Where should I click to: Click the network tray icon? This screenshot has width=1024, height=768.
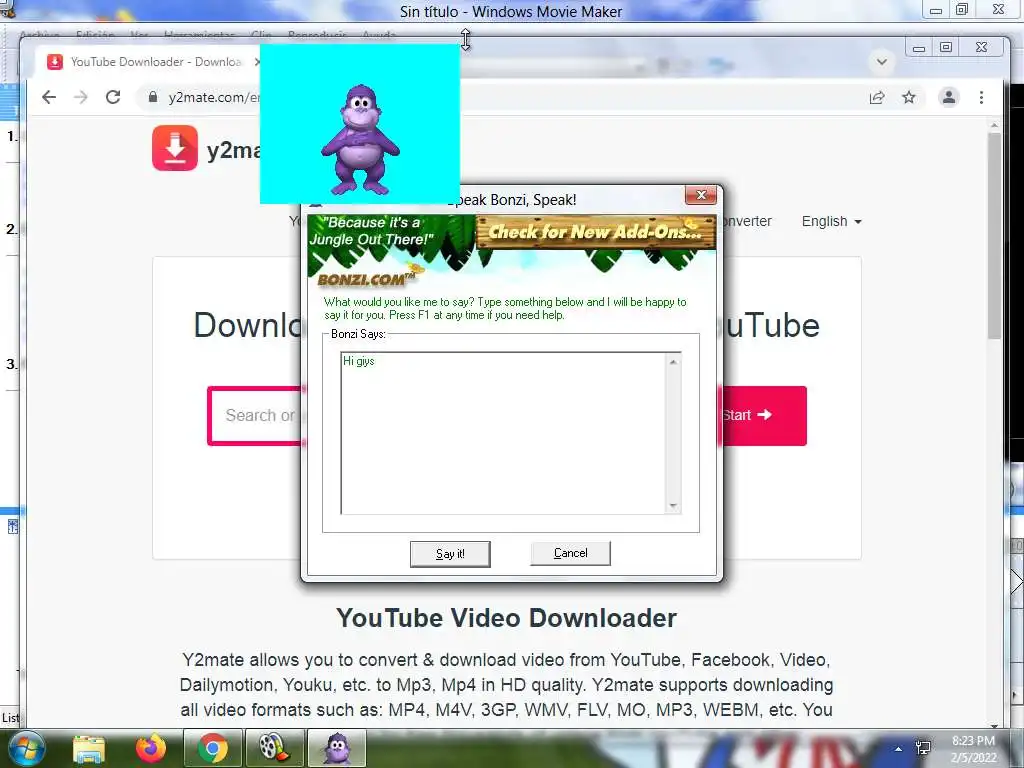pos(923,748)
